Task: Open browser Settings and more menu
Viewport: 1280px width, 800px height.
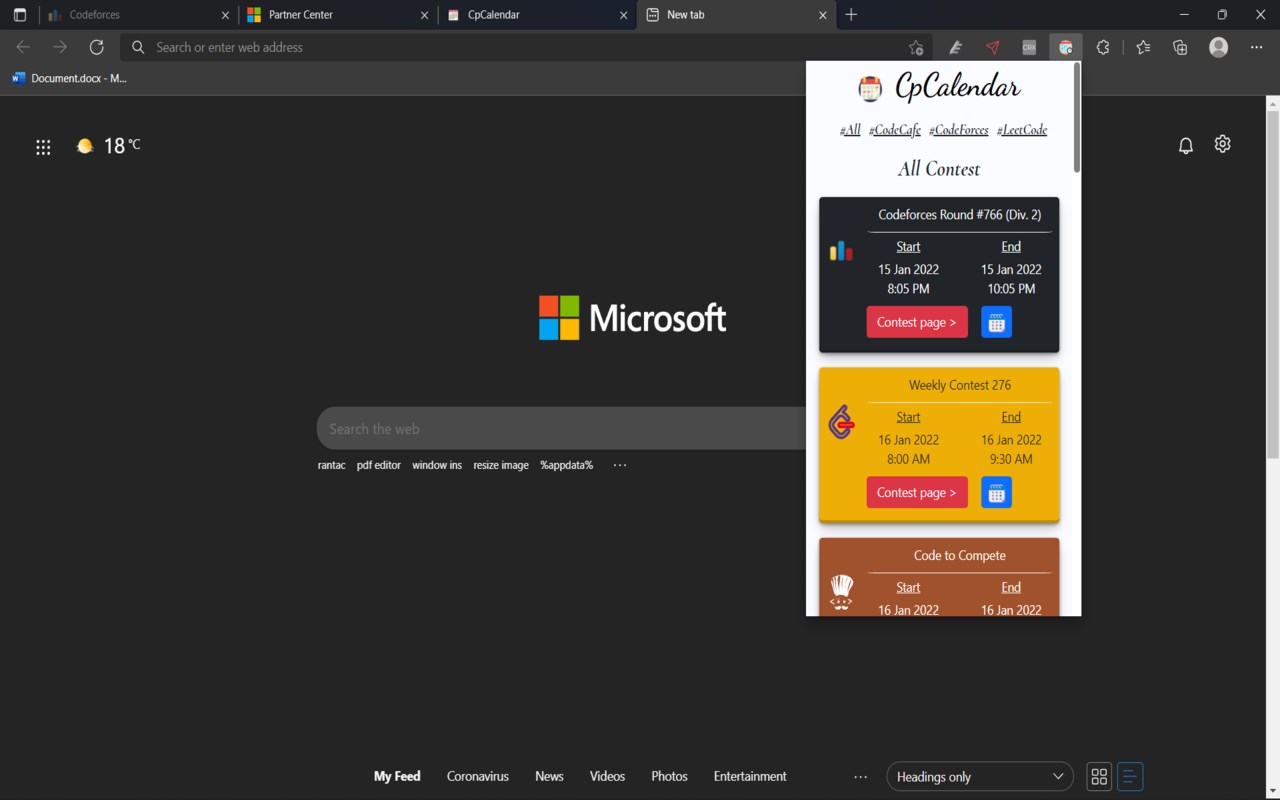Action: [x=1256, y=47]
